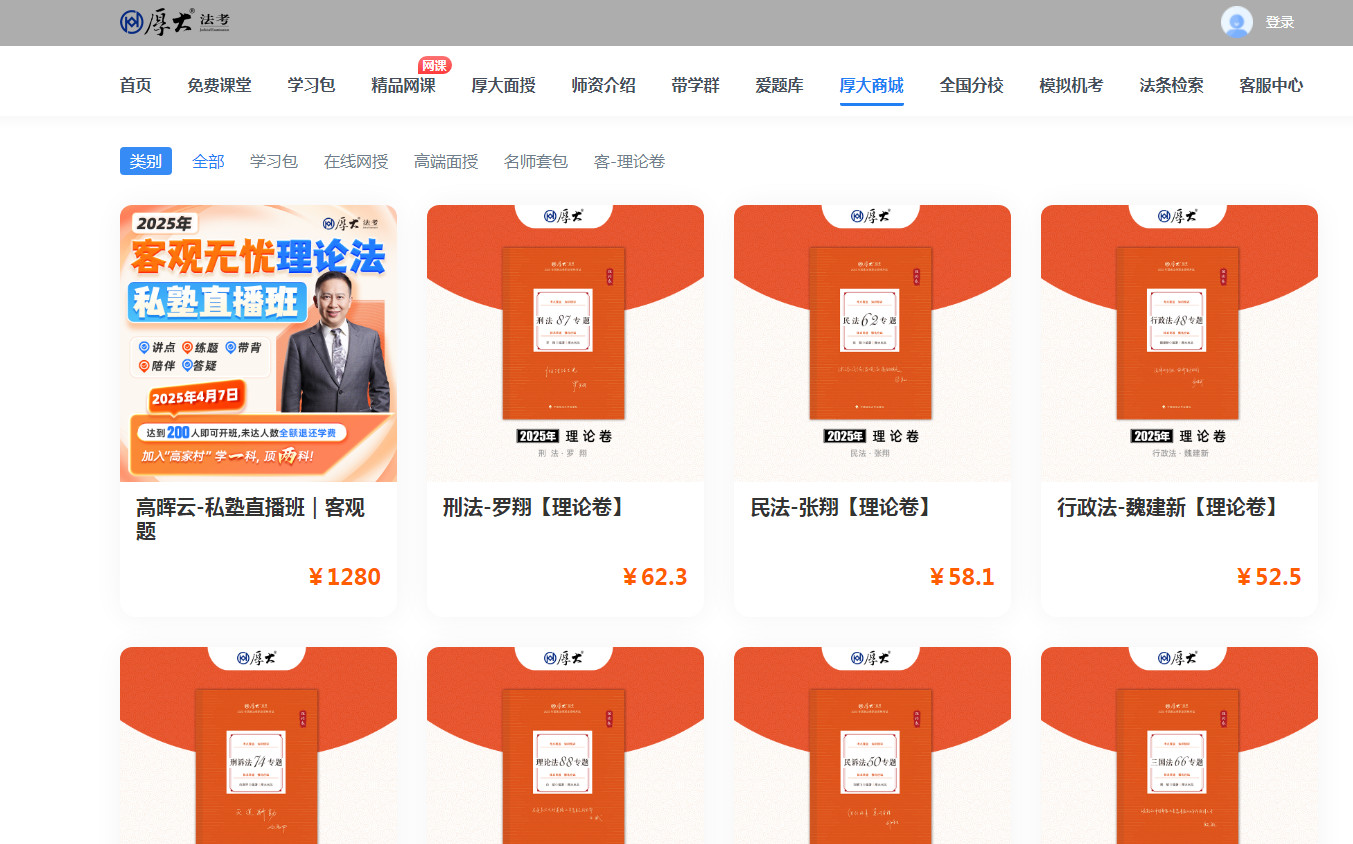1353x844 pixels.
Task: Open the 理论法 88专题 book cover
Action: point(564,766)
